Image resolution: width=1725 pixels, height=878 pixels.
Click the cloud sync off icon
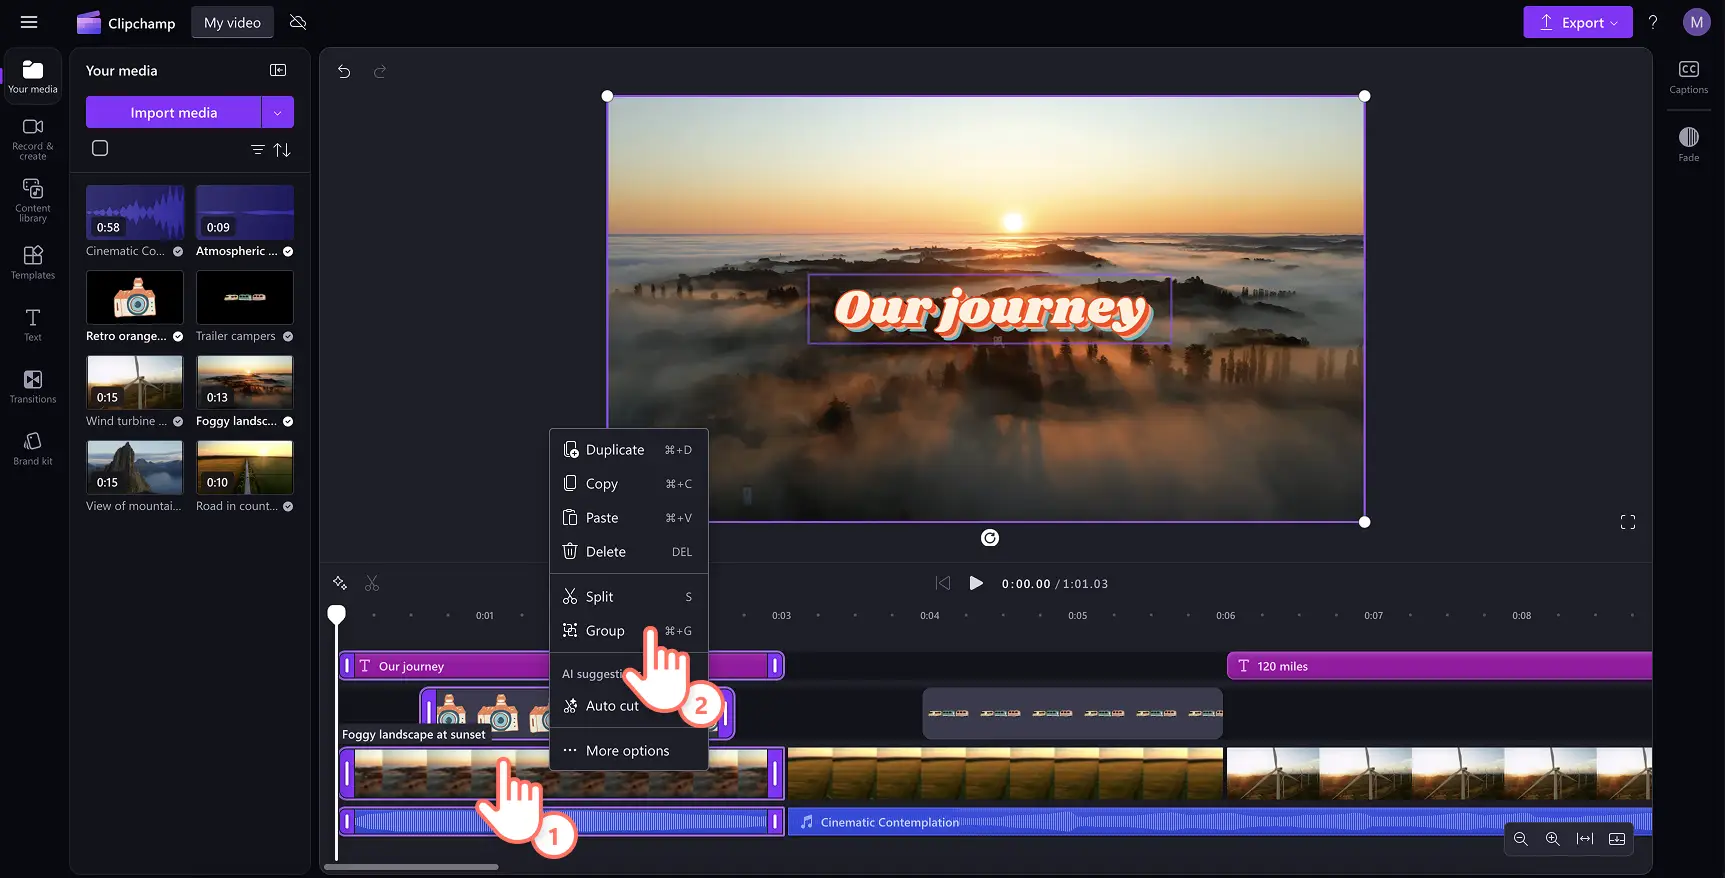coord(297,22)
